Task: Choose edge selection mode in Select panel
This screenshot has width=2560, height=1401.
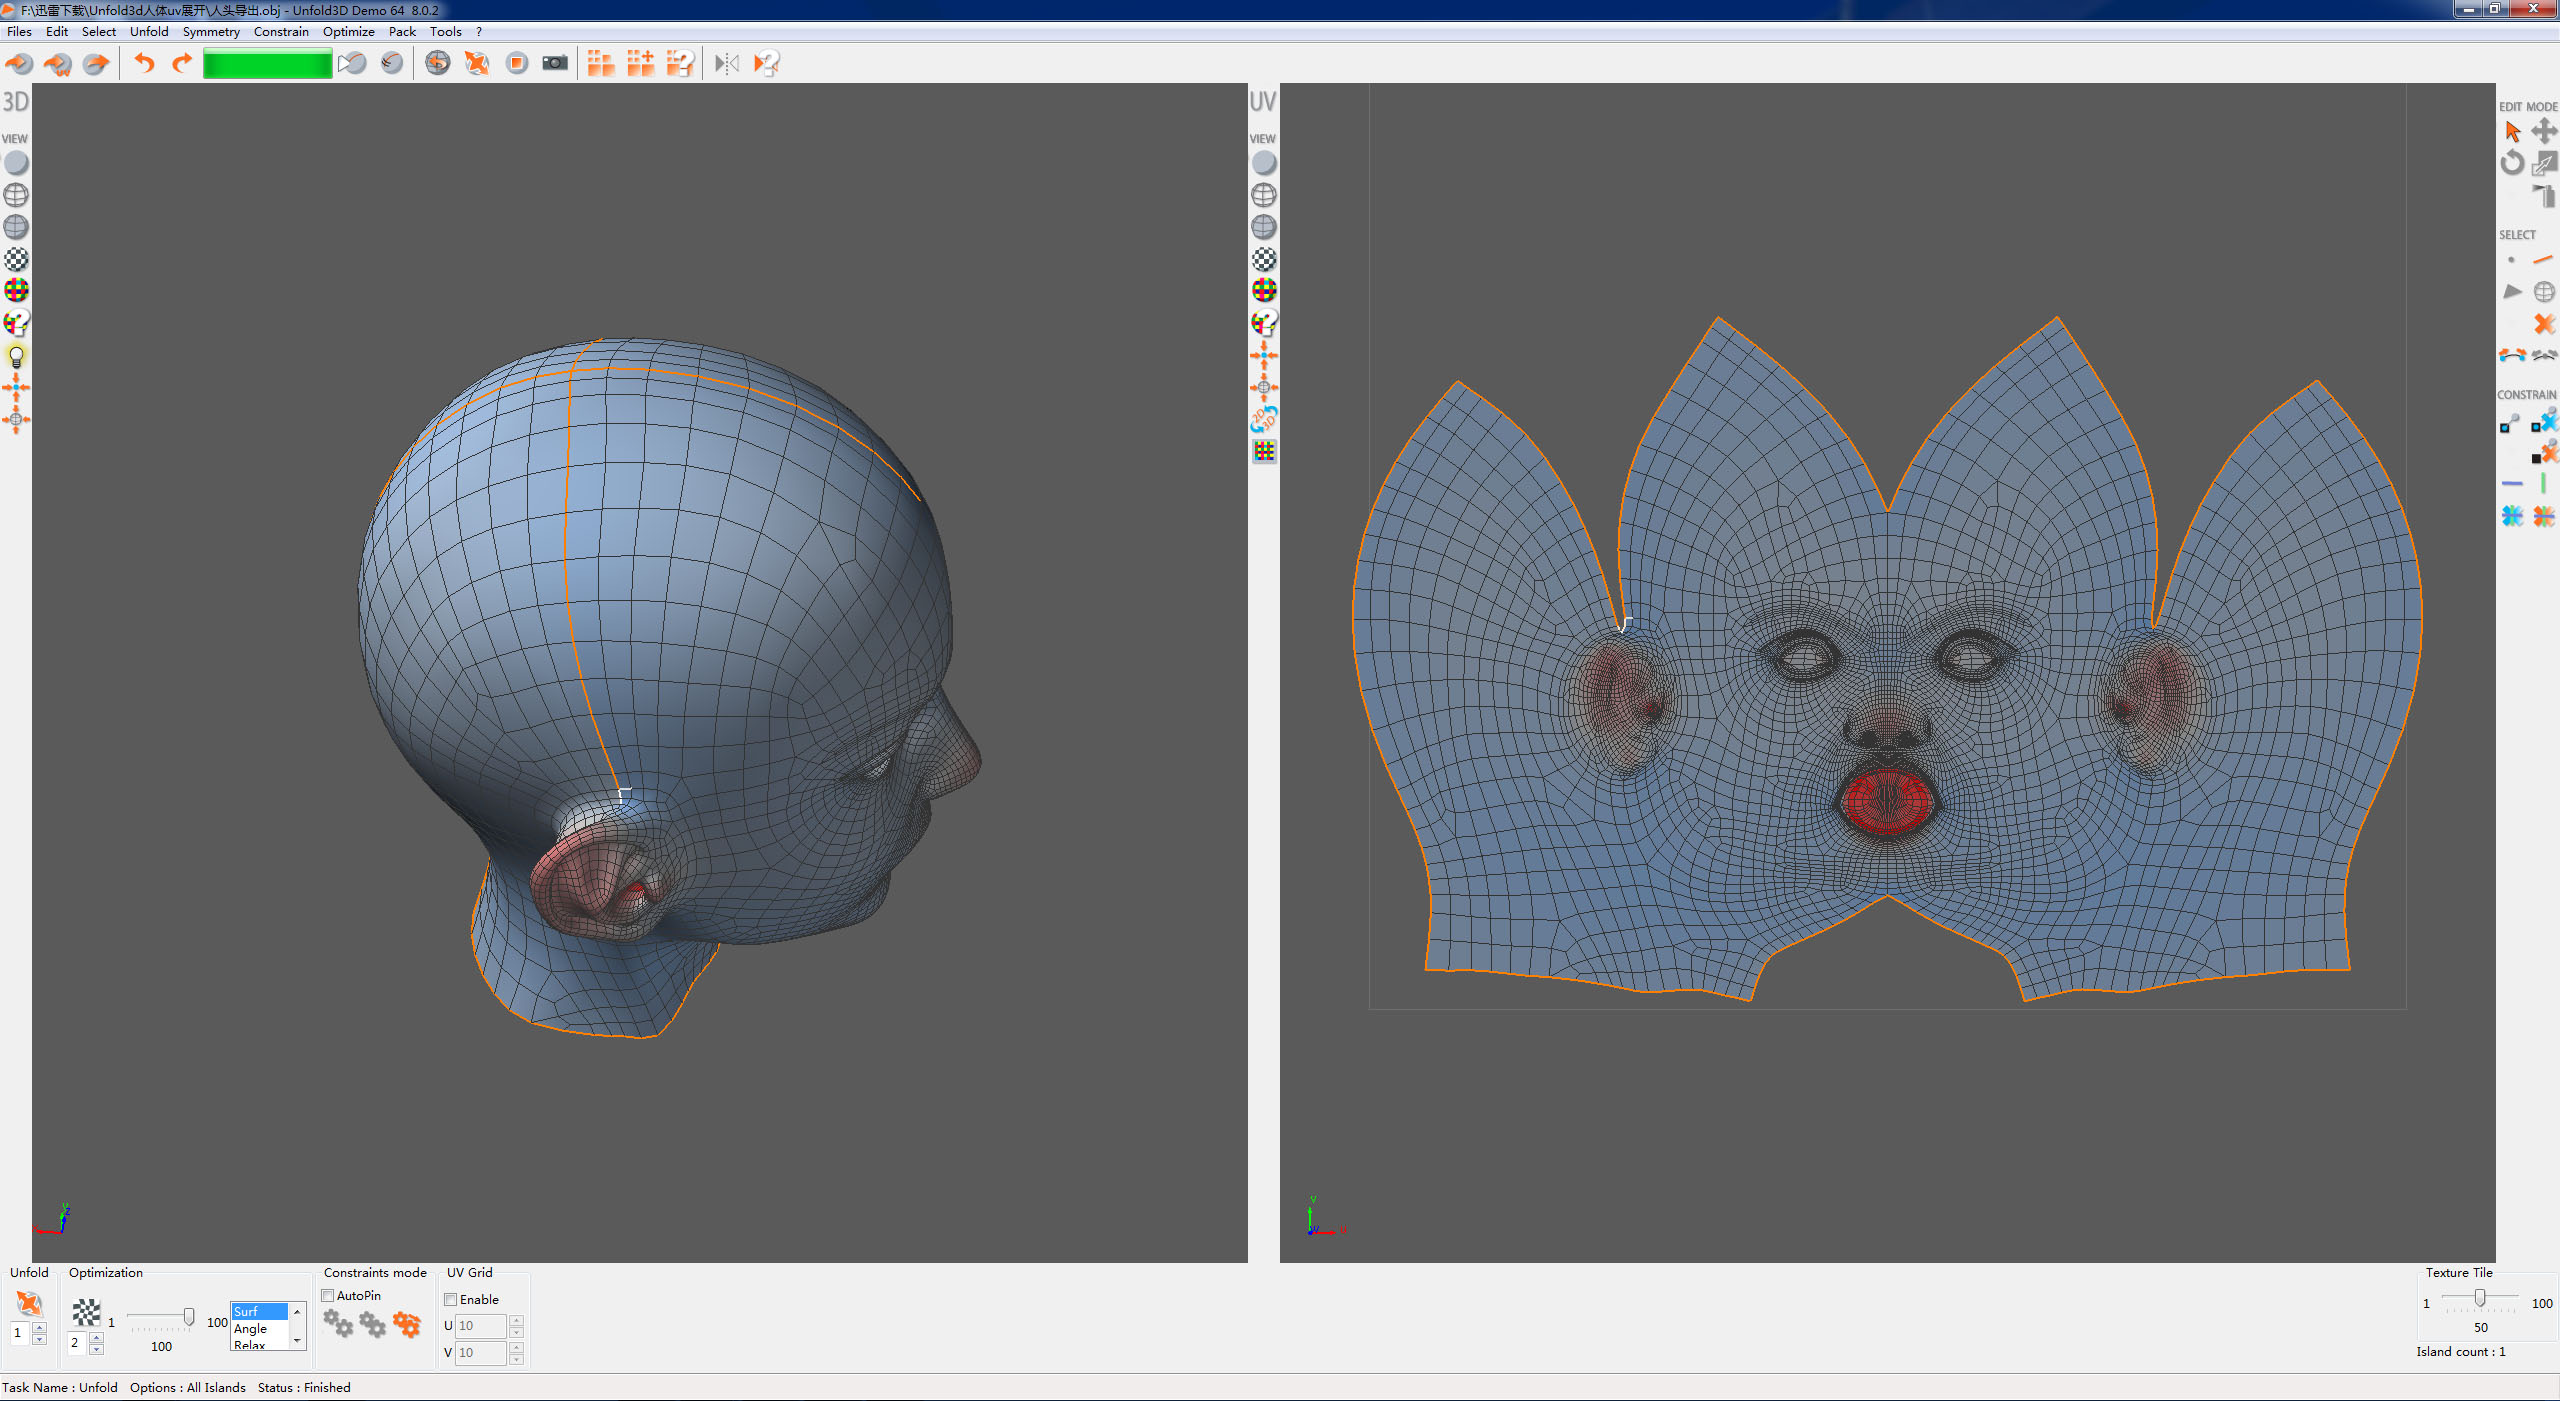Action: pos(2544,260)
